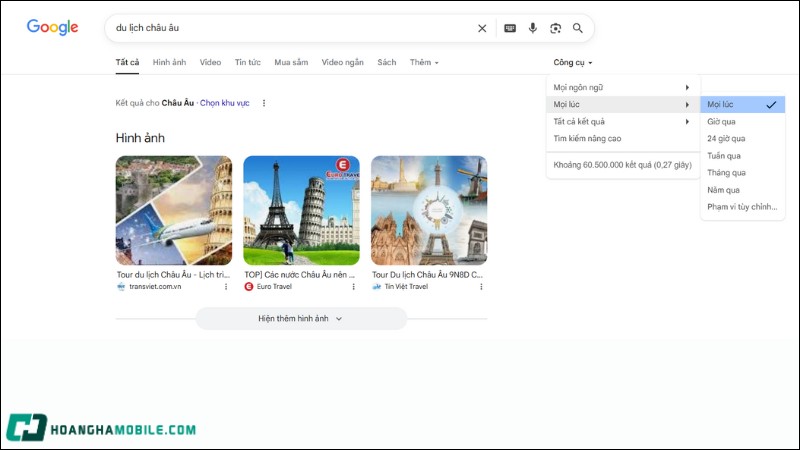Viewport: 800px width, 450px height.
Task: Click the Google logo
Action: tap(52, 27)
